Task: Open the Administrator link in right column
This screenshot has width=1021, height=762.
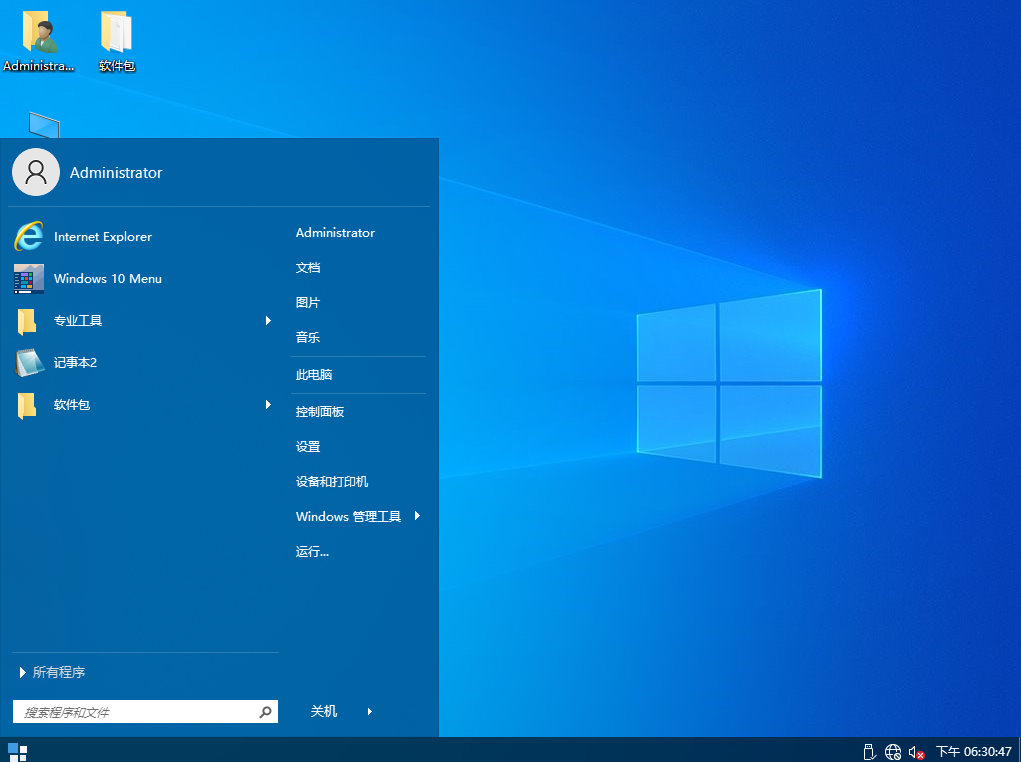Action: pos(335,233)
